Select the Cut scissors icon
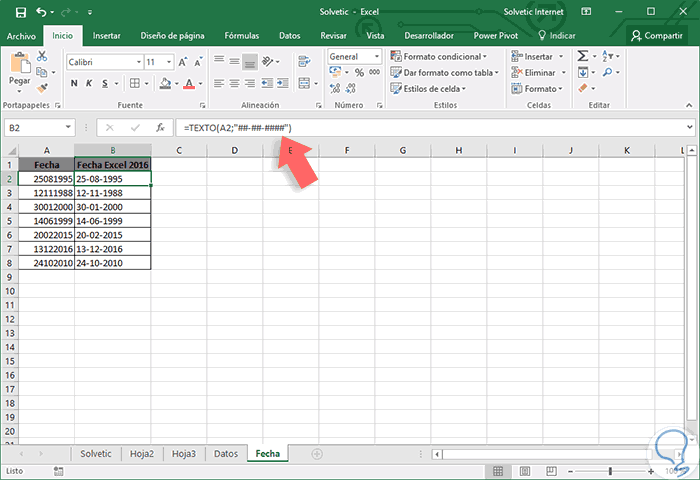This screenshot has height=480, width=700. point(42,57)
